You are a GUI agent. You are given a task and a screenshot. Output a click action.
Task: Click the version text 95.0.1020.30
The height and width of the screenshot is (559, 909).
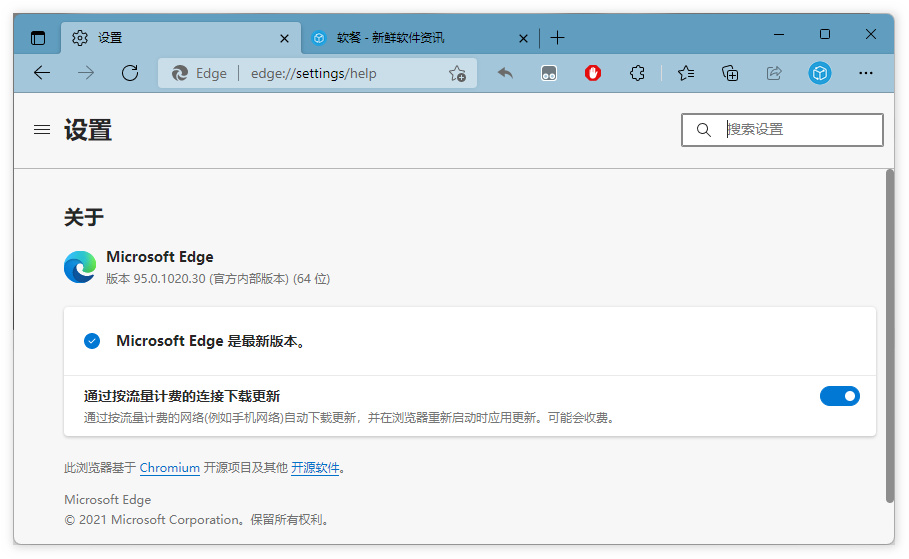[x=169, y=279]
